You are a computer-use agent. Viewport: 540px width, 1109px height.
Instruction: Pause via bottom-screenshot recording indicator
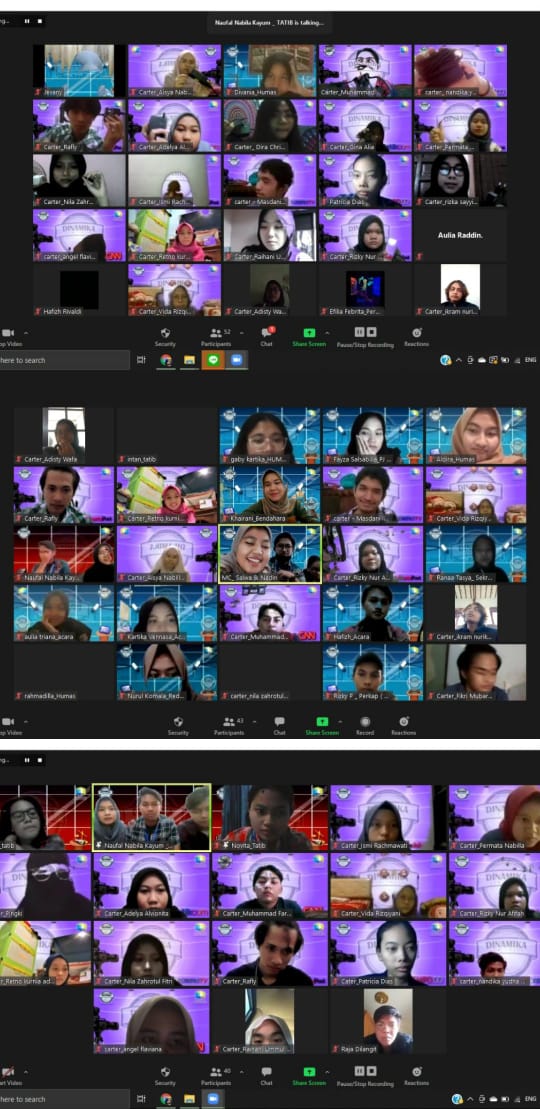point(28,760)
